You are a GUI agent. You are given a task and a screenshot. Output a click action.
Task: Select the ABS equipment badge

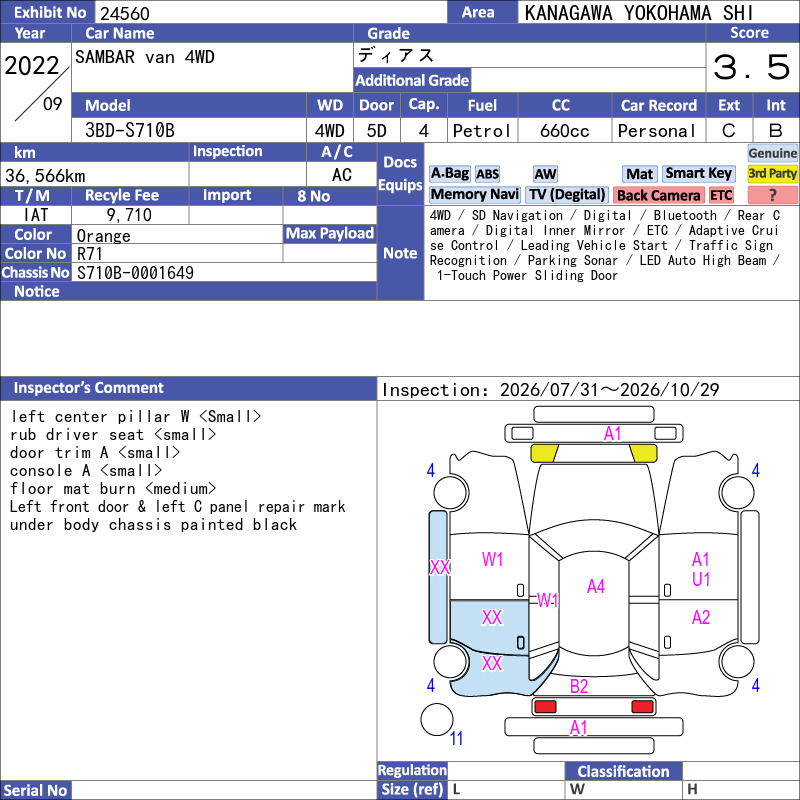[487, 174]
